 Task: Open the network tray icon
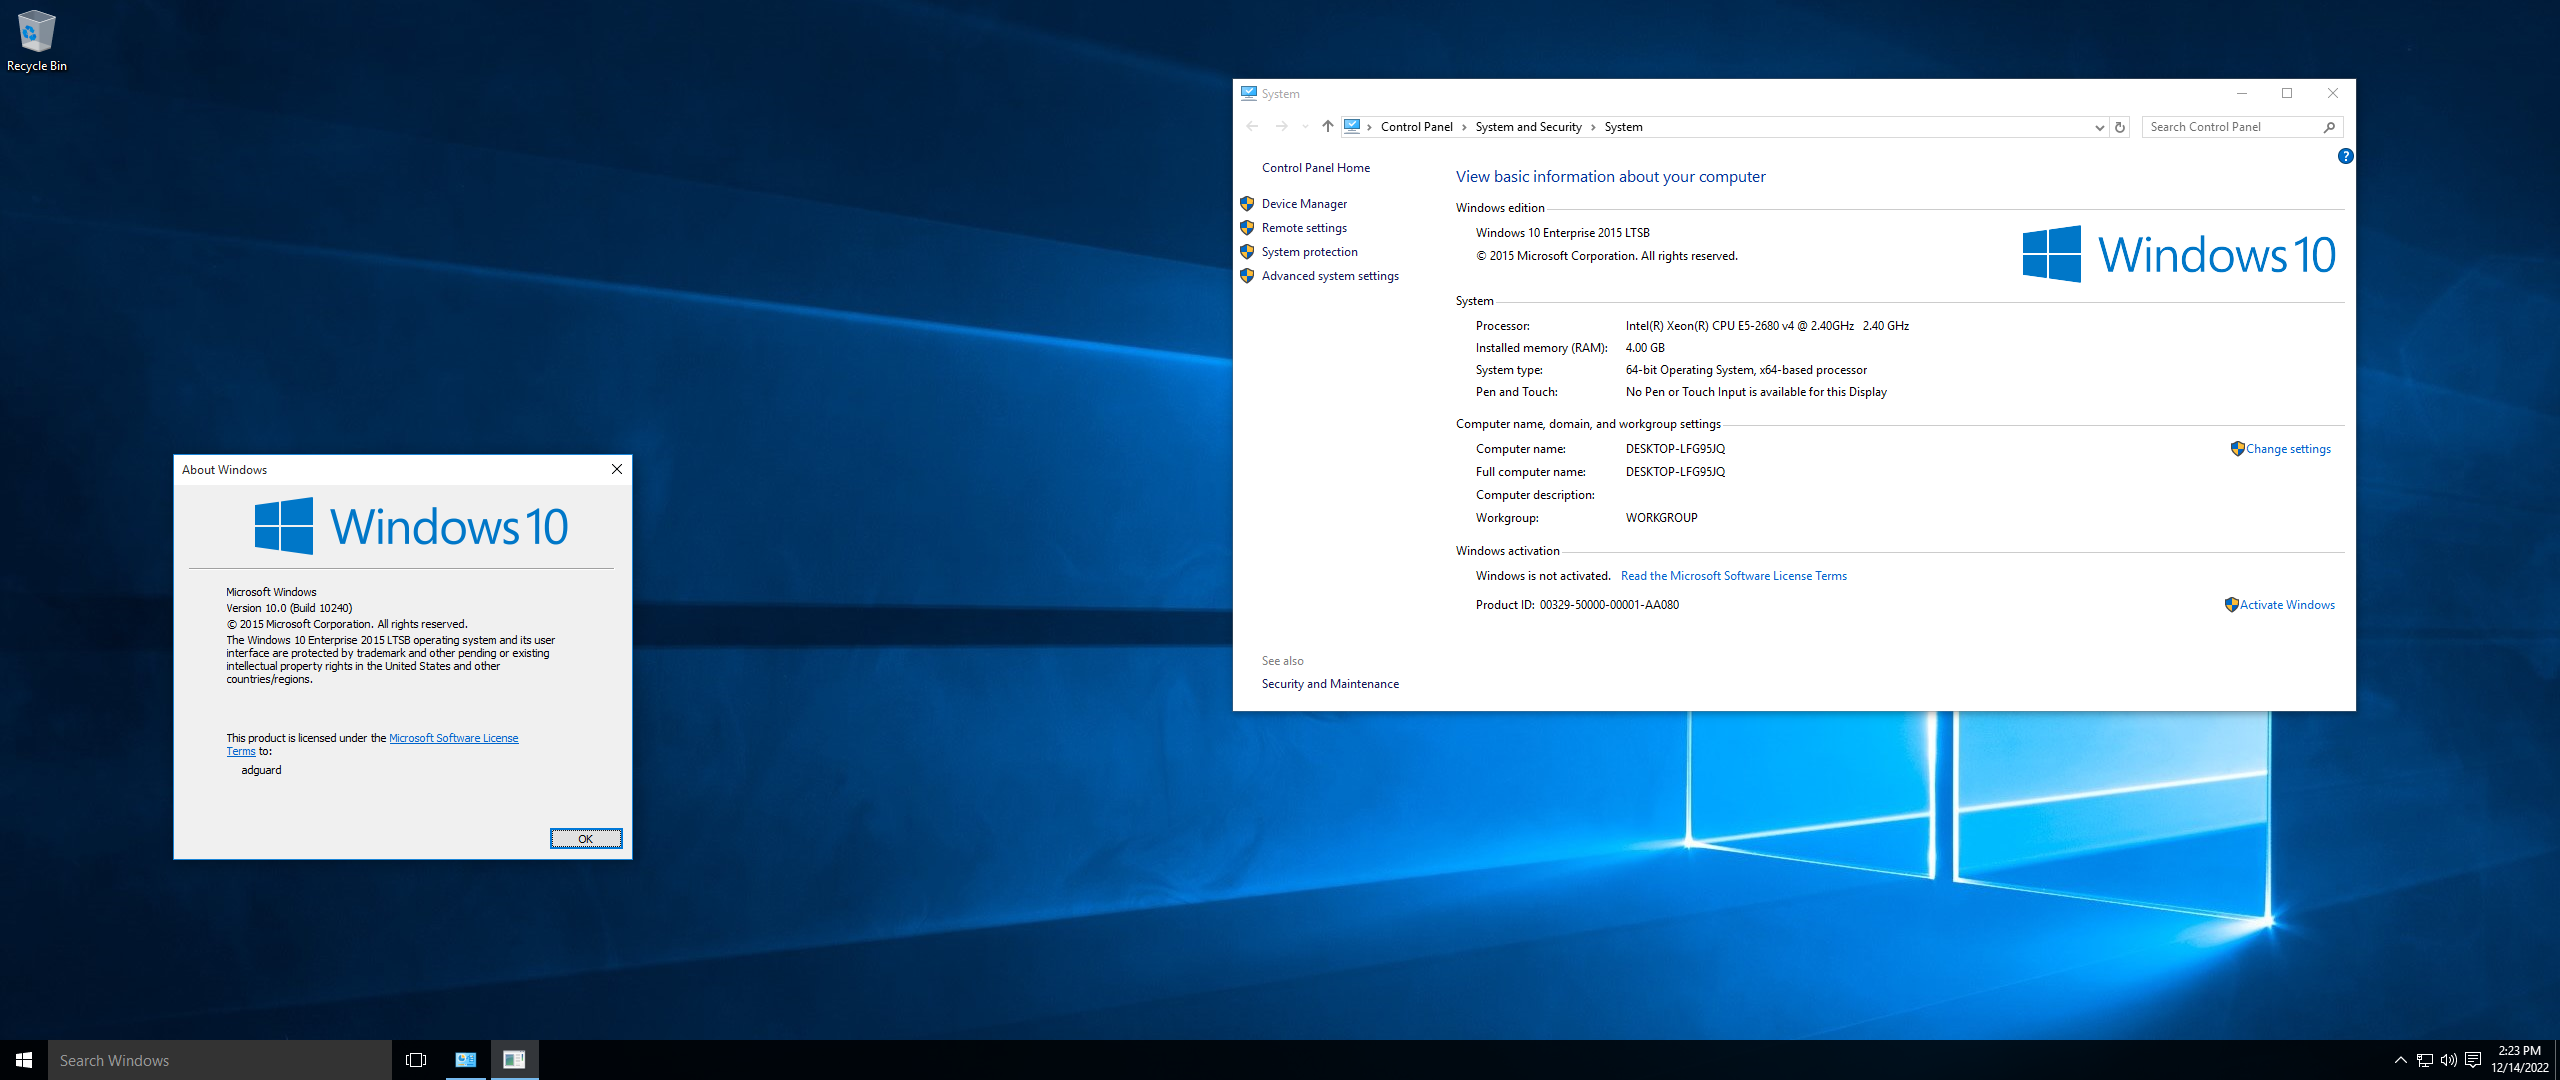coord(2425,1060)
